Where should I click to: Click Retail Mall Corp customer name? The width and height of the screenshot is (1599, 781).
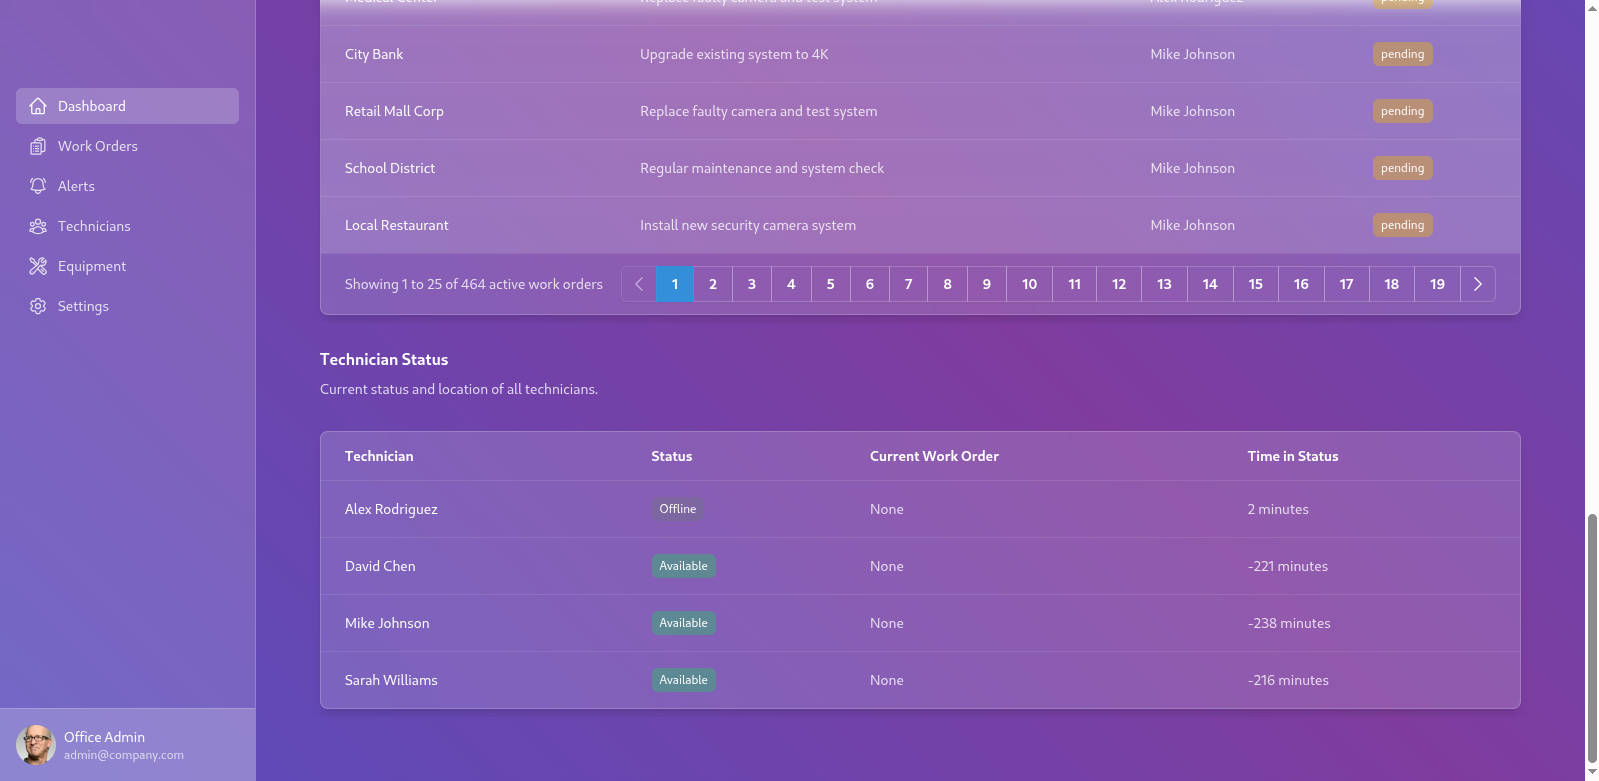click(394, 111)
